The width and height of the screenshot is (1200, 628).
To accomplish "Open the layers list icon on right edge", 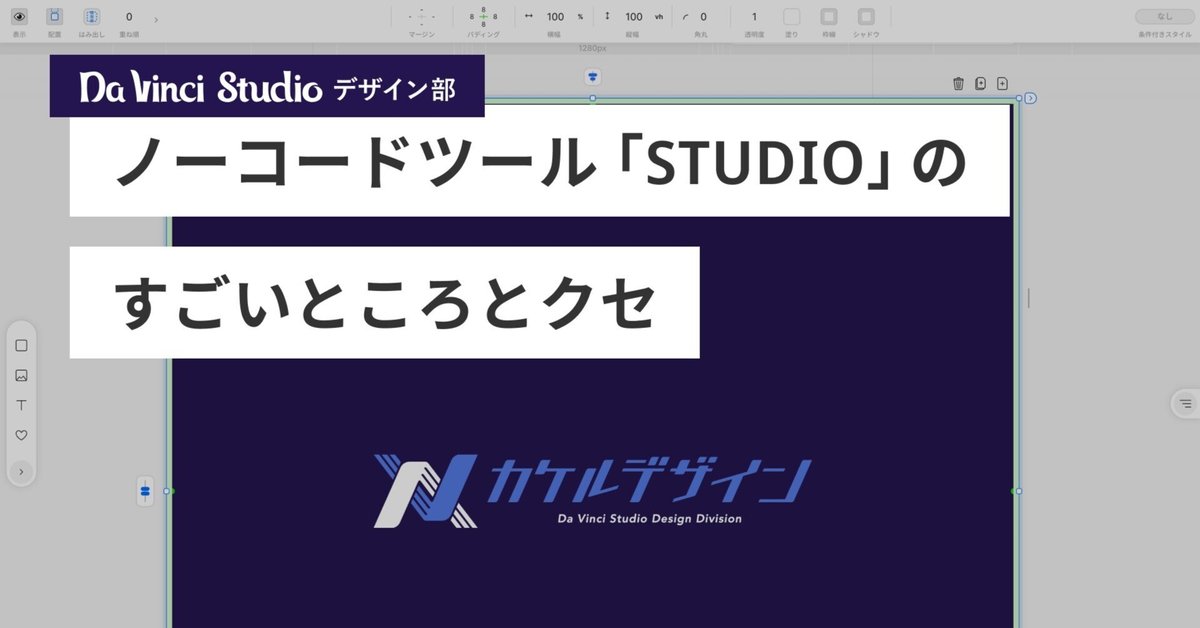I will pyautogui.click(x=1185, y=404).
